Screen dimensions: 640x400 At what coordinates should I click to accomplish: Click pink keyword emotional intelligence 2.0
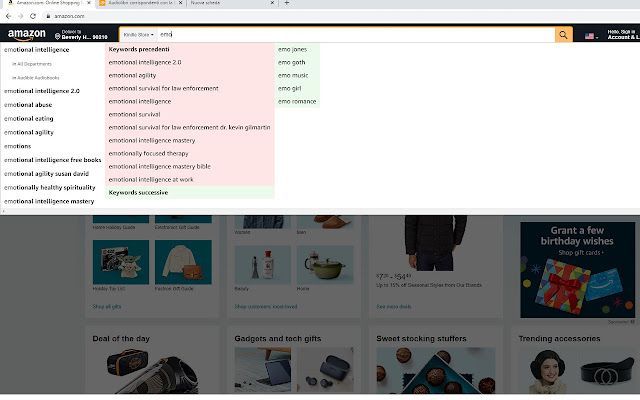pos(145,62)
